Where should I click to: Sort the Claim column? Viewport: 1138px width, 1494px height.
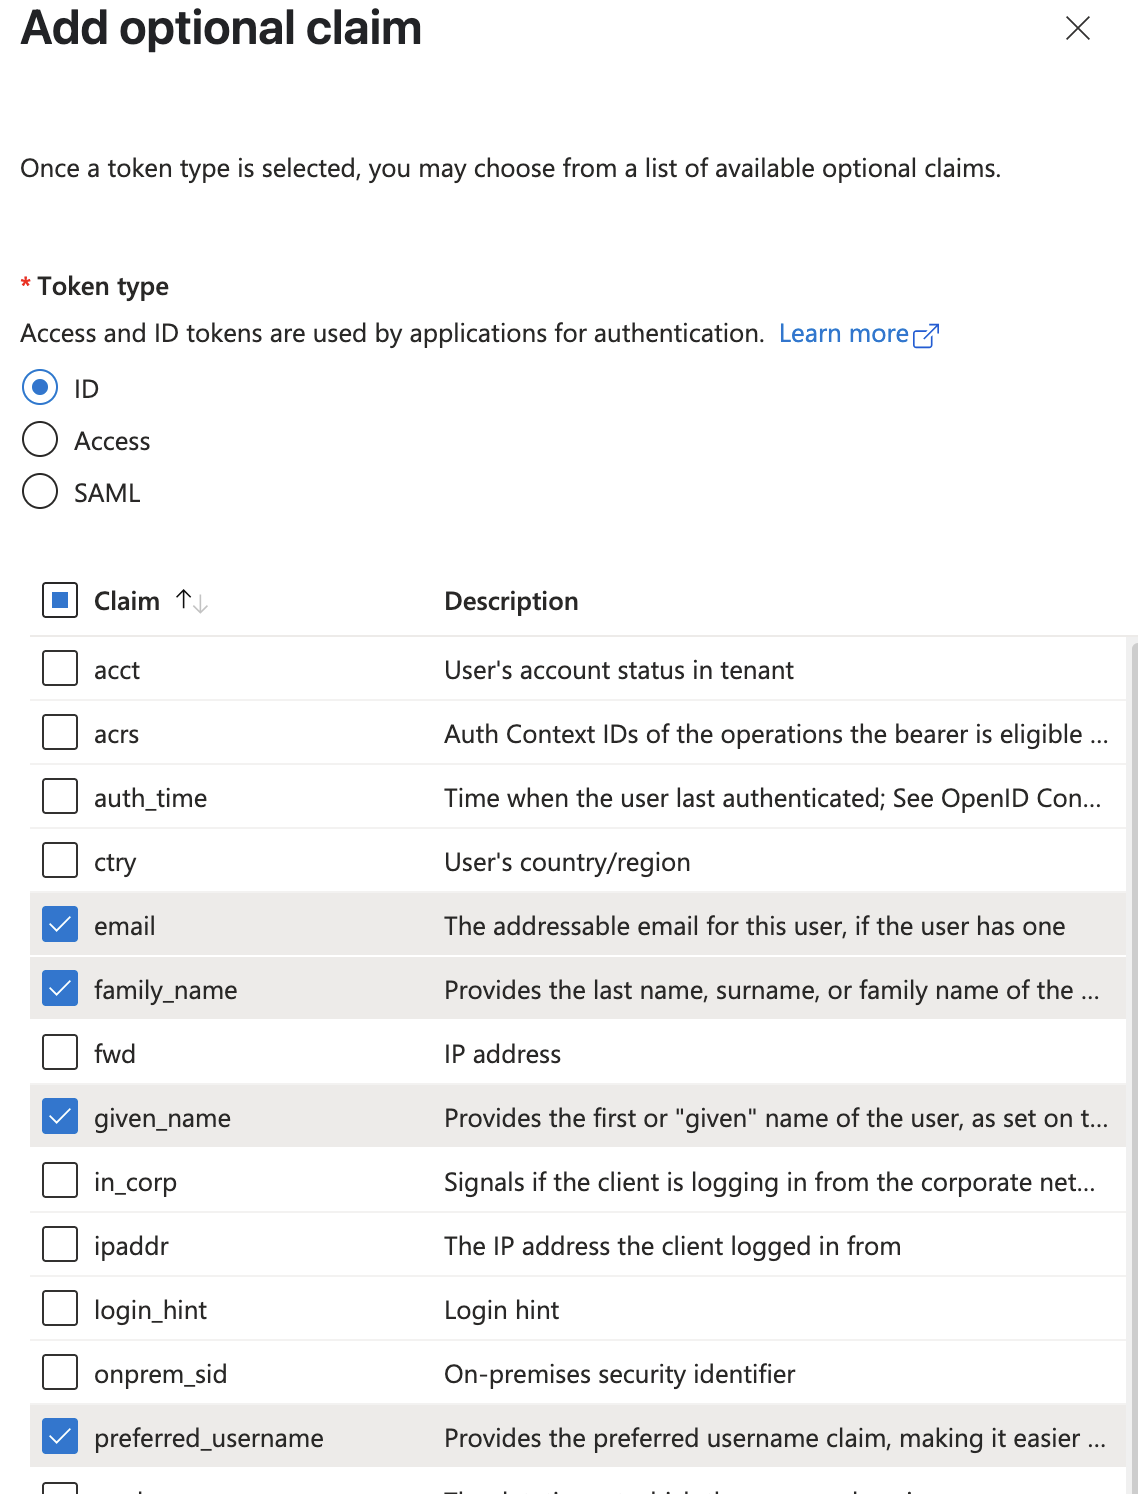tap(190, 600)
